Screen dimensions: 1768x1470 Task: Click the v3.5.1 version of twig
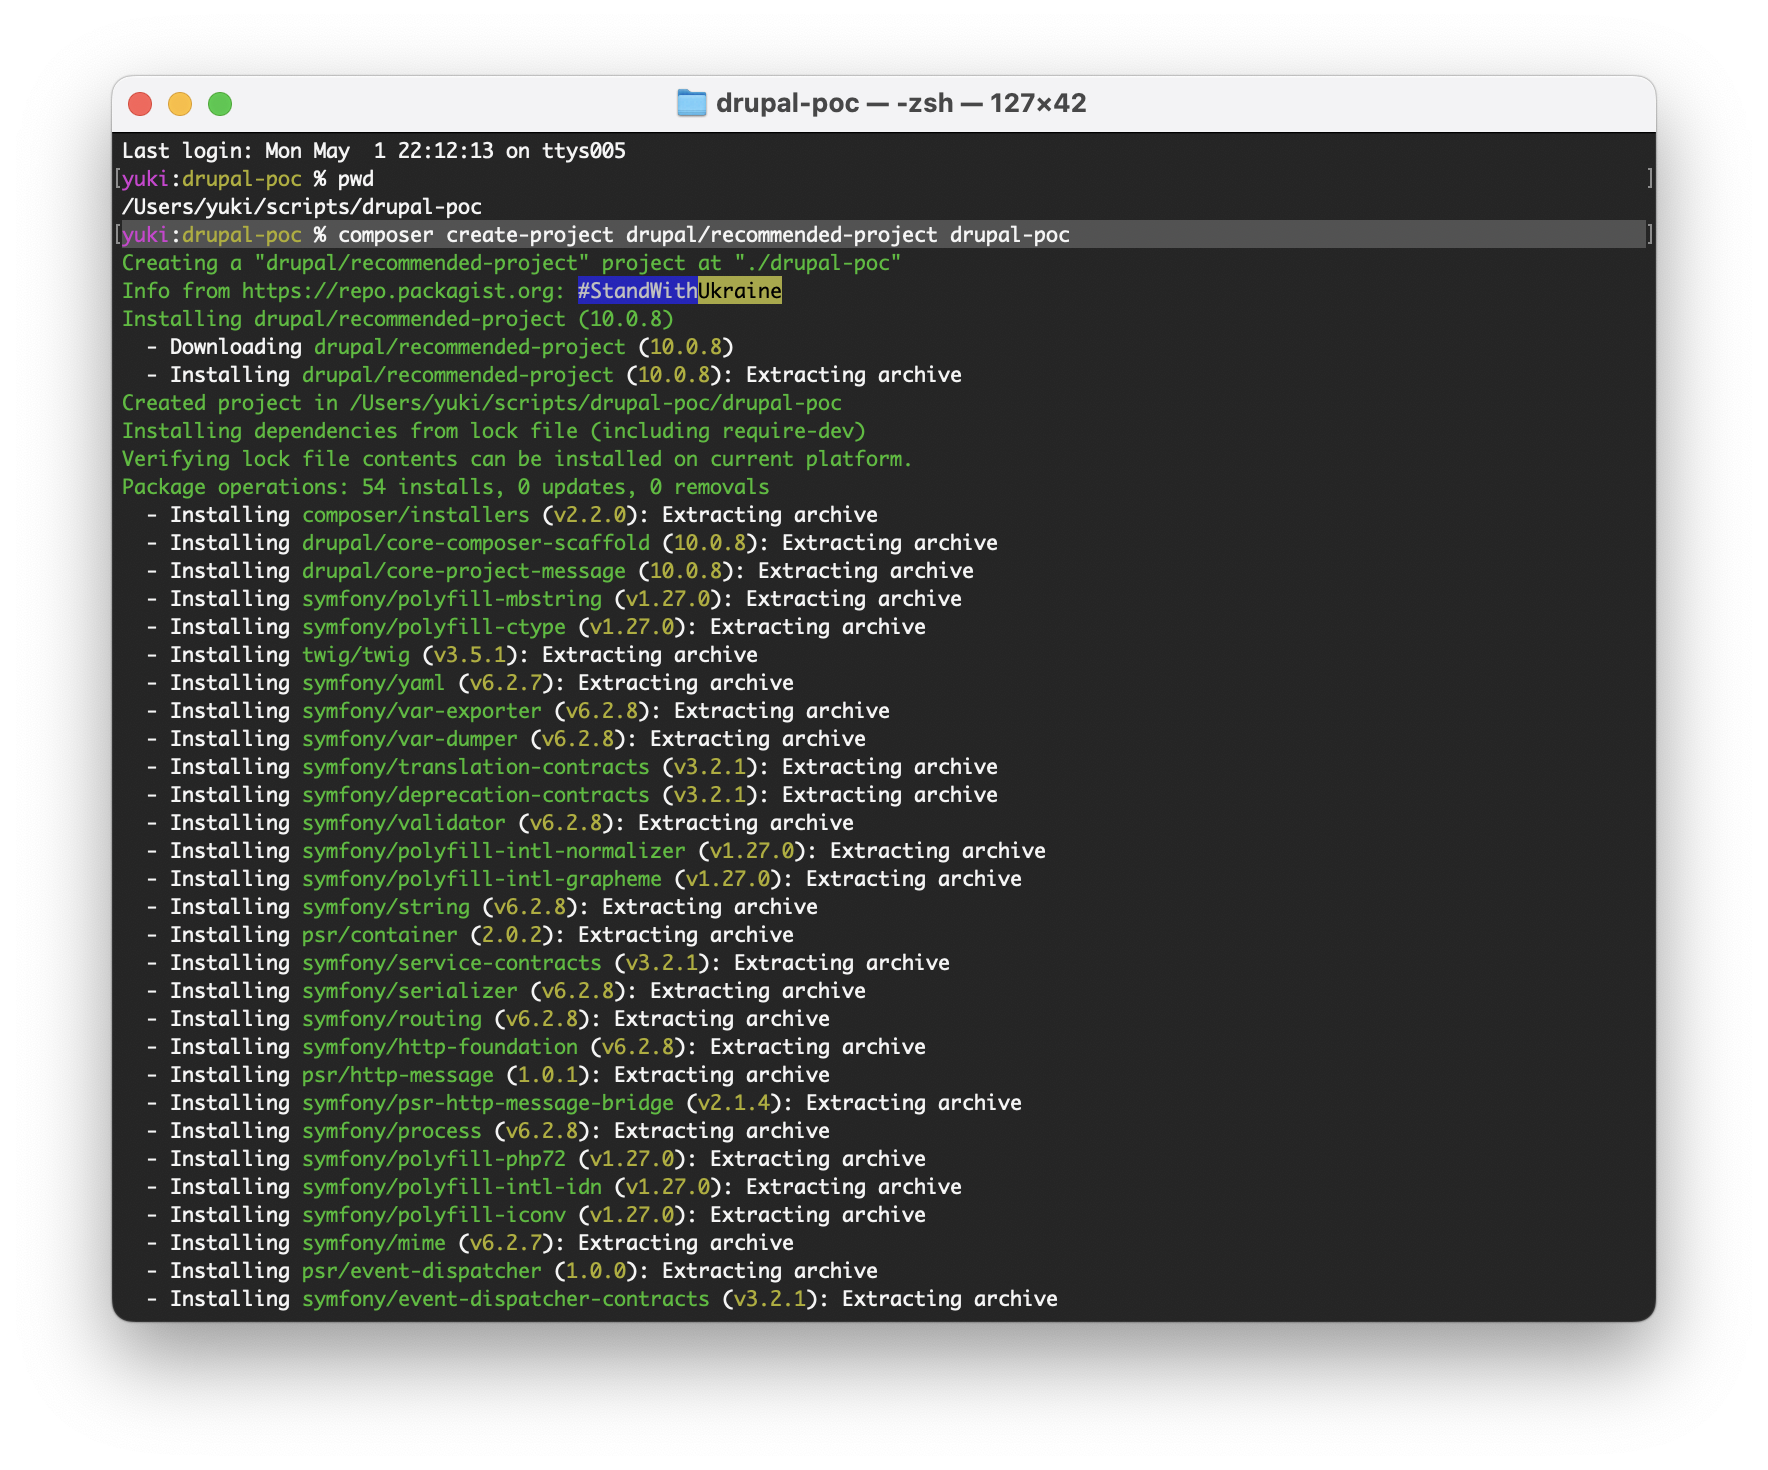[x=470, y=655]
